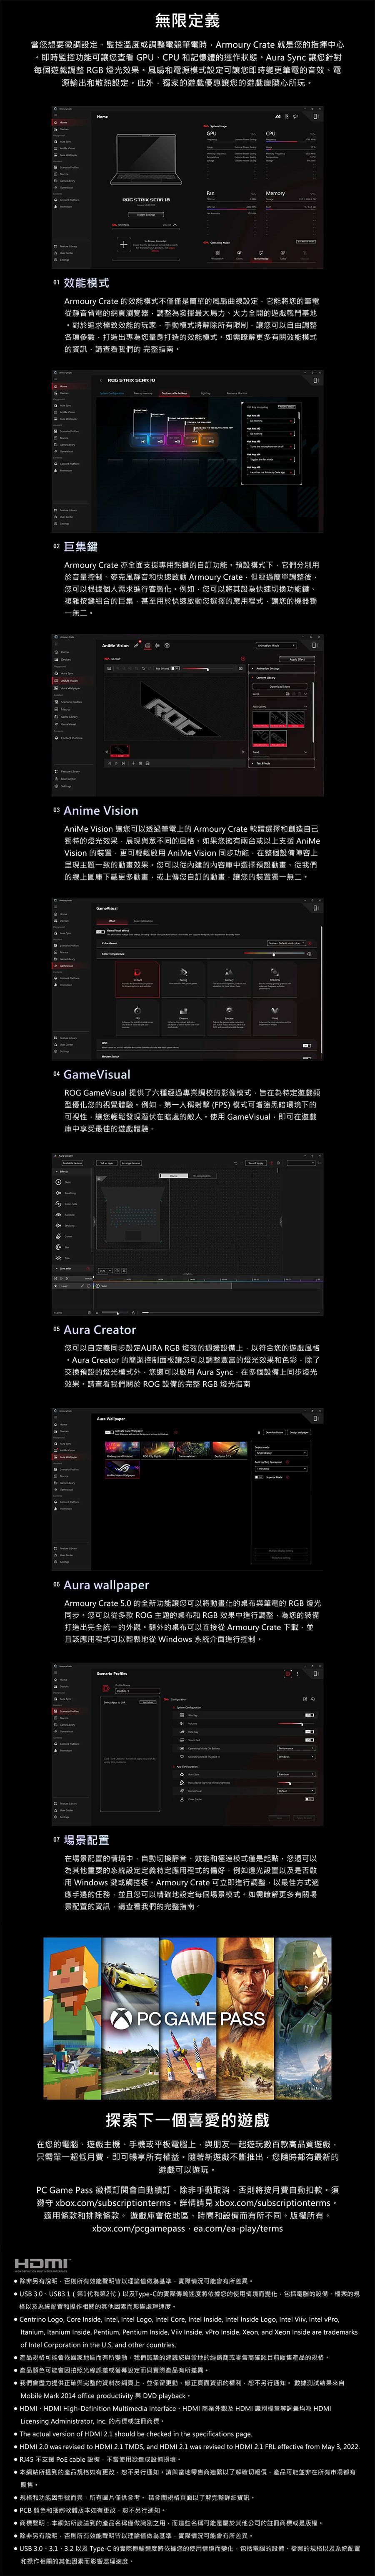Switch to the Free-up memory tab

(x=143, y=394)
